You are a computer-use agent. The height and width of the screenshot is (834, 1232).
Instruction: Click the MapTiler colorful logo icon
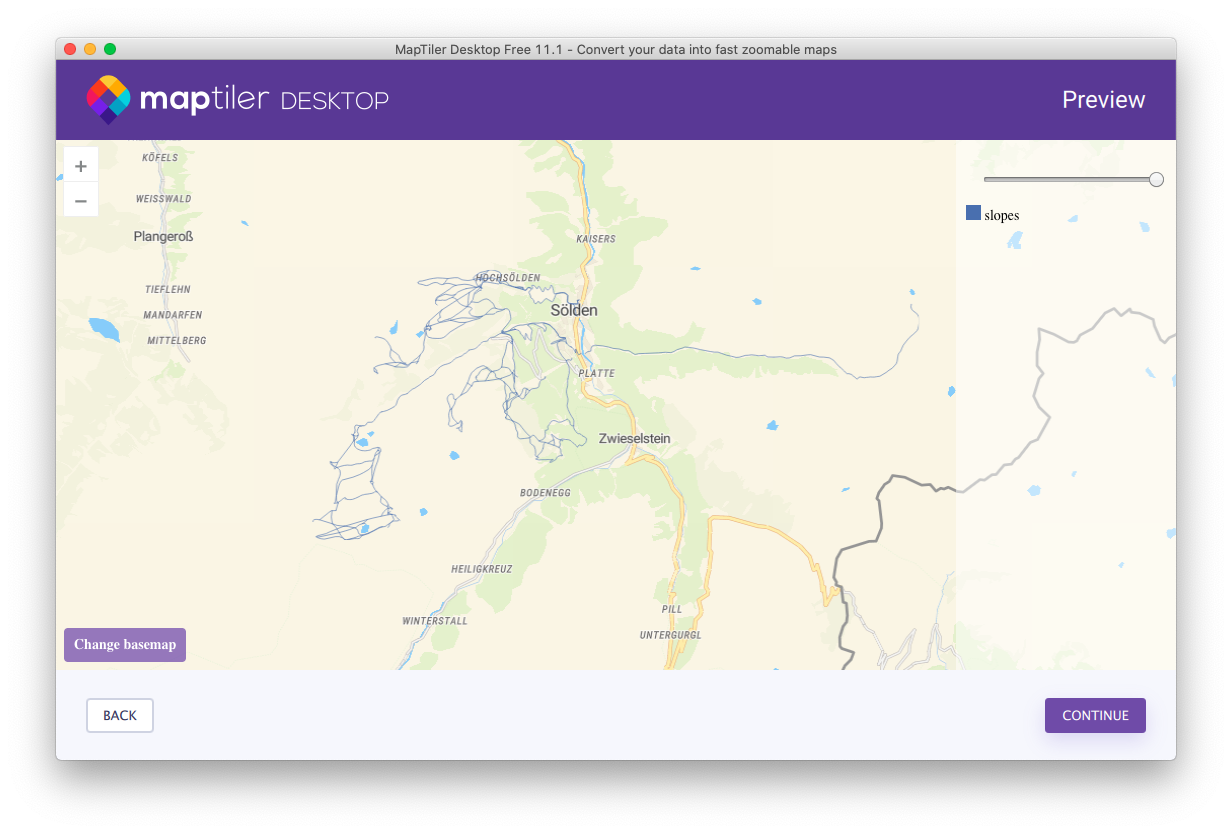pos(107,100)
